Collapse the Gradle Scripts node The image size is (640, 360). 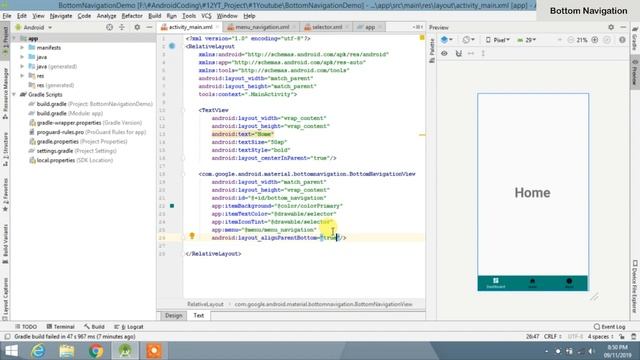[x=15, y=95]
